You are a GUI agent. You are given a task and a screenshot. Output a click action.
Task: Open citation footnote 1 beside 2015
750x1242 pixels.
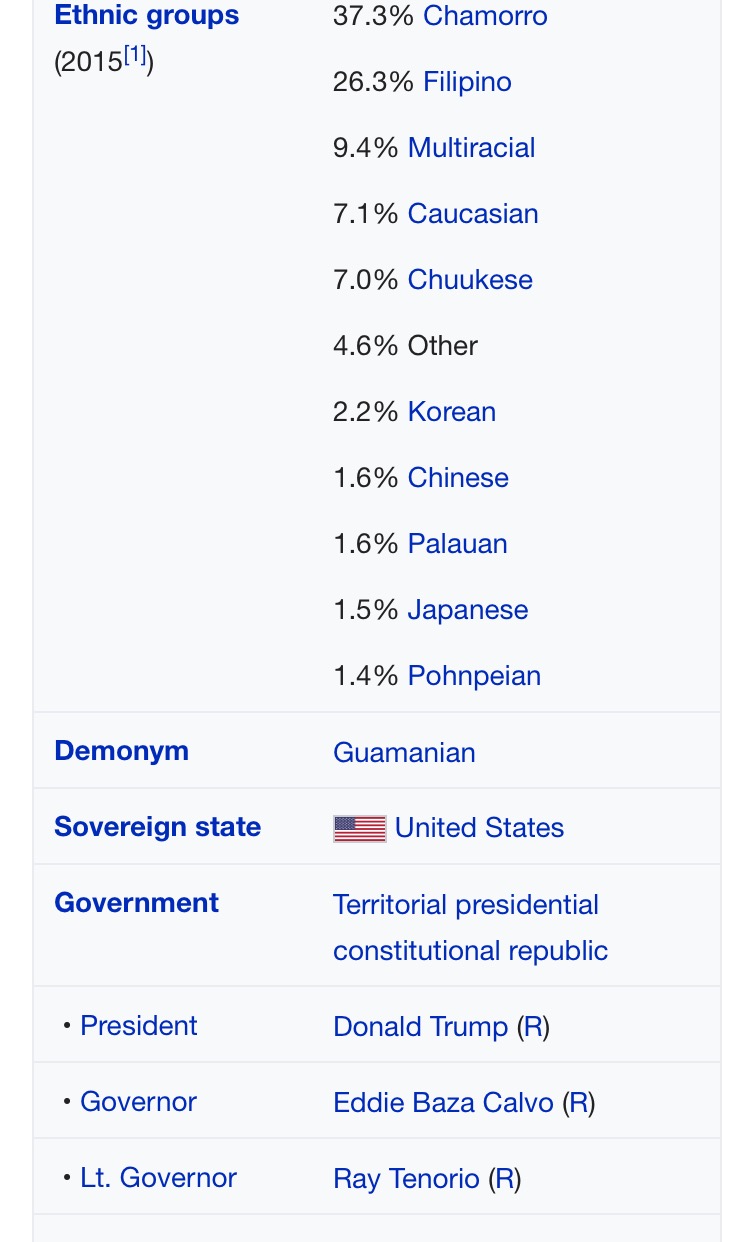click(x=135, y=58)
